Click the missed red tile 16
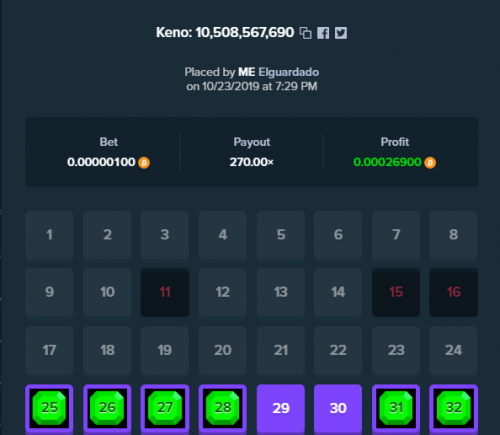 coord(454,292)
